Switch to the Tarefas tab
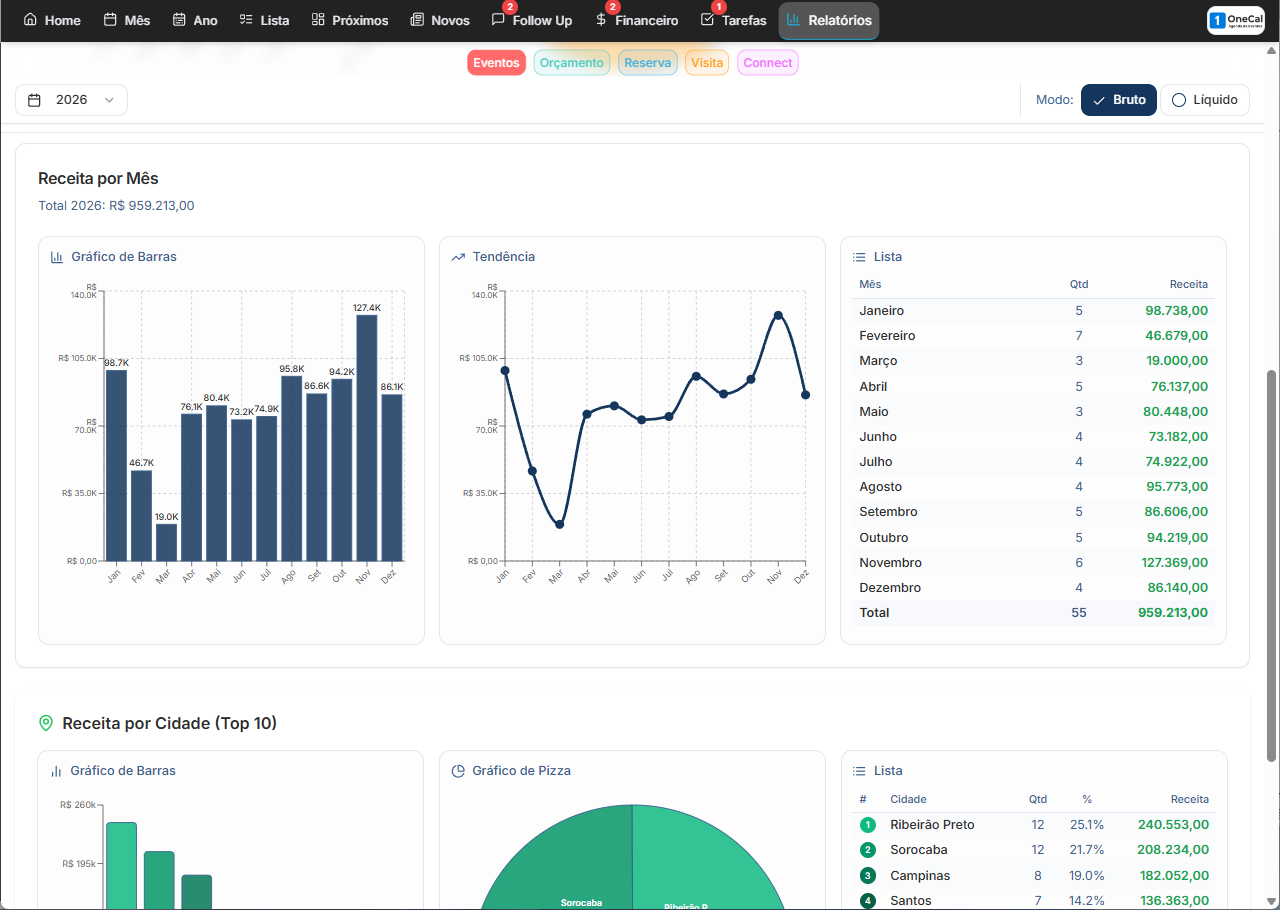This screenshot has width=1280, height=910. [x=734, y=20]
